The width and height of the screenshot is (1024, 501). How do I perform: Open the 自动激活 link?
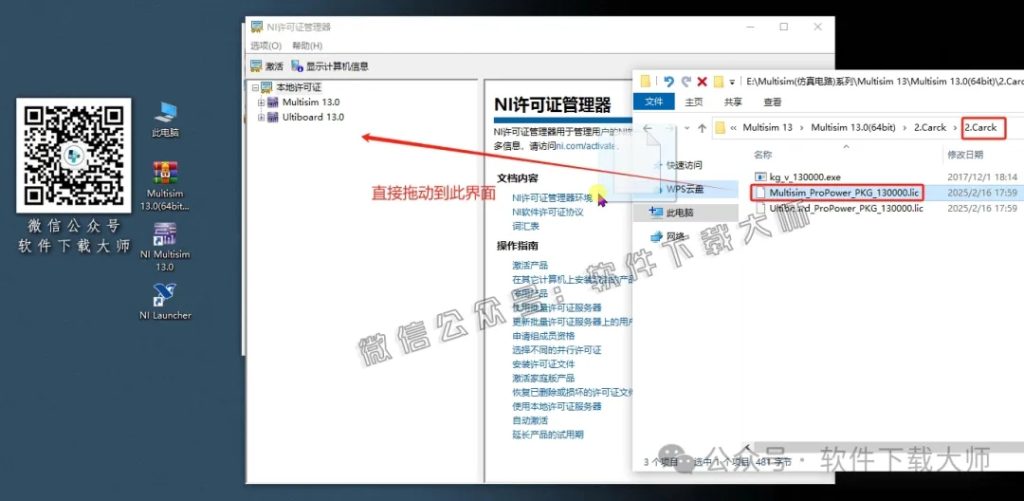tap(530, 421)
